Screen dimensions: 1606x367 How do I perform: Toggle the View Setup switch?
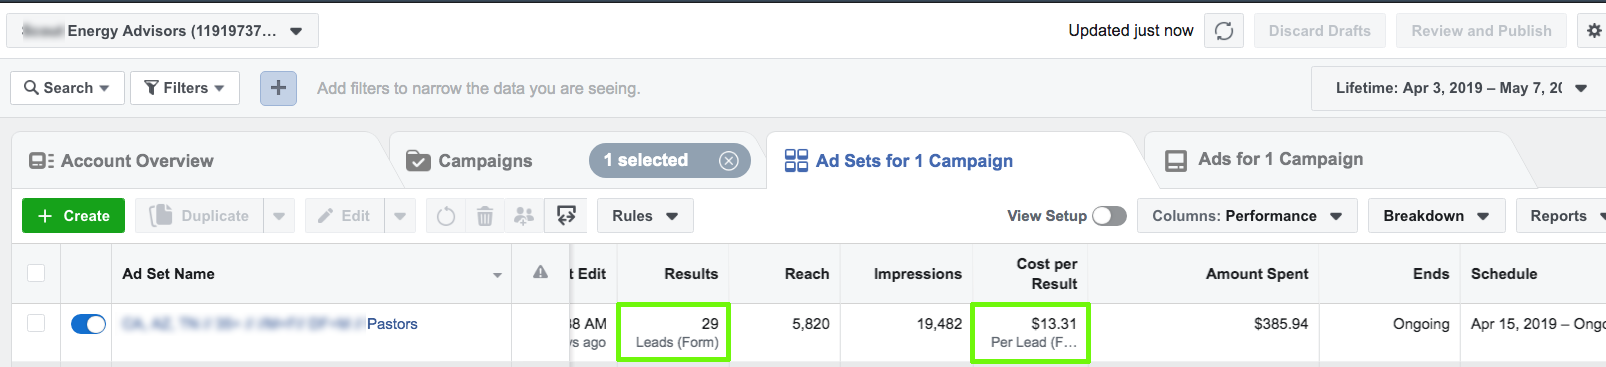point(1109,216)
